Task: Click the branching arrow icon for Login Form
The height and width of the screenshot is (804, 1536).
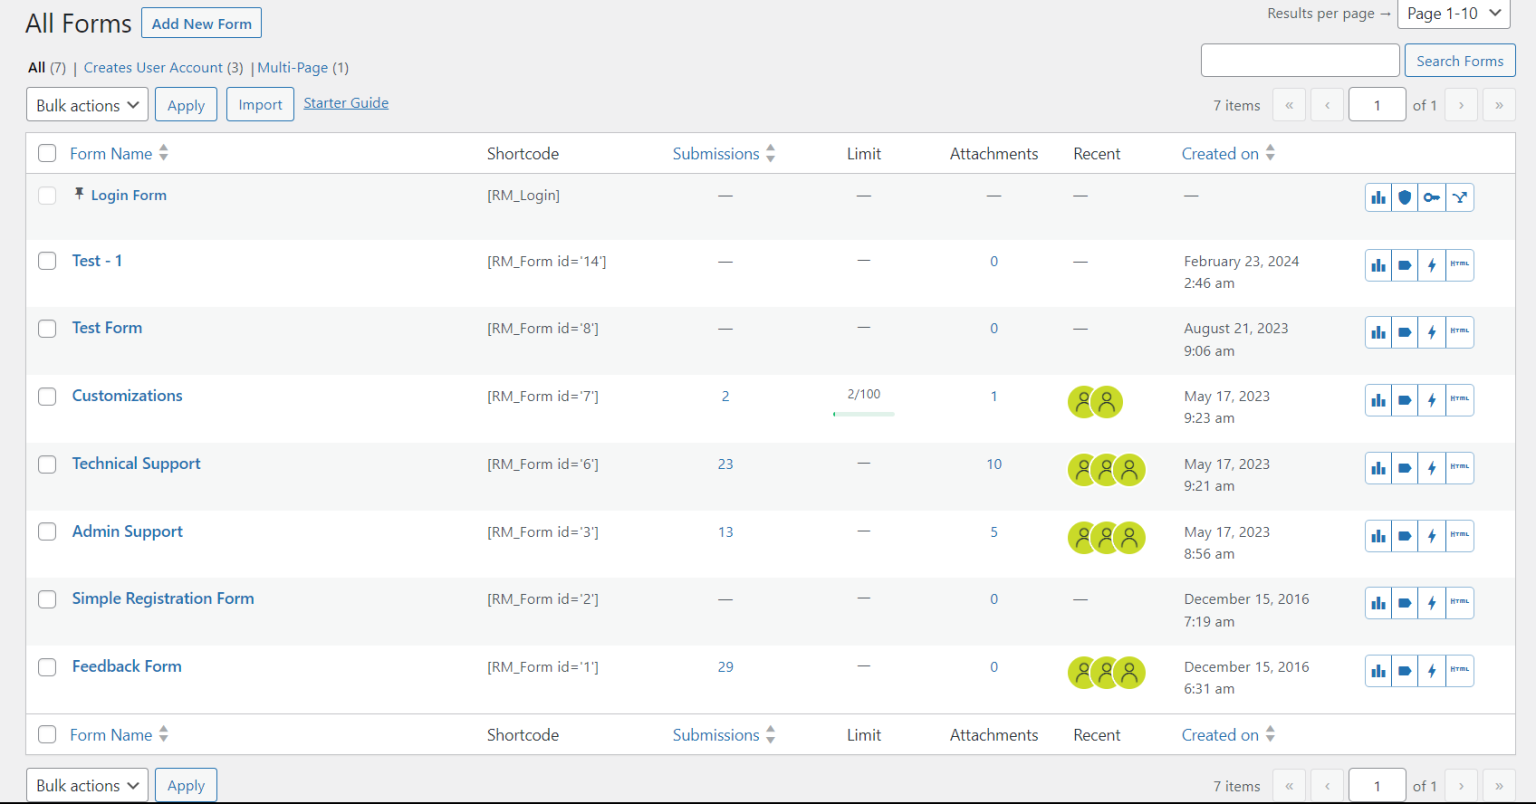Action: coord(1460,198)
